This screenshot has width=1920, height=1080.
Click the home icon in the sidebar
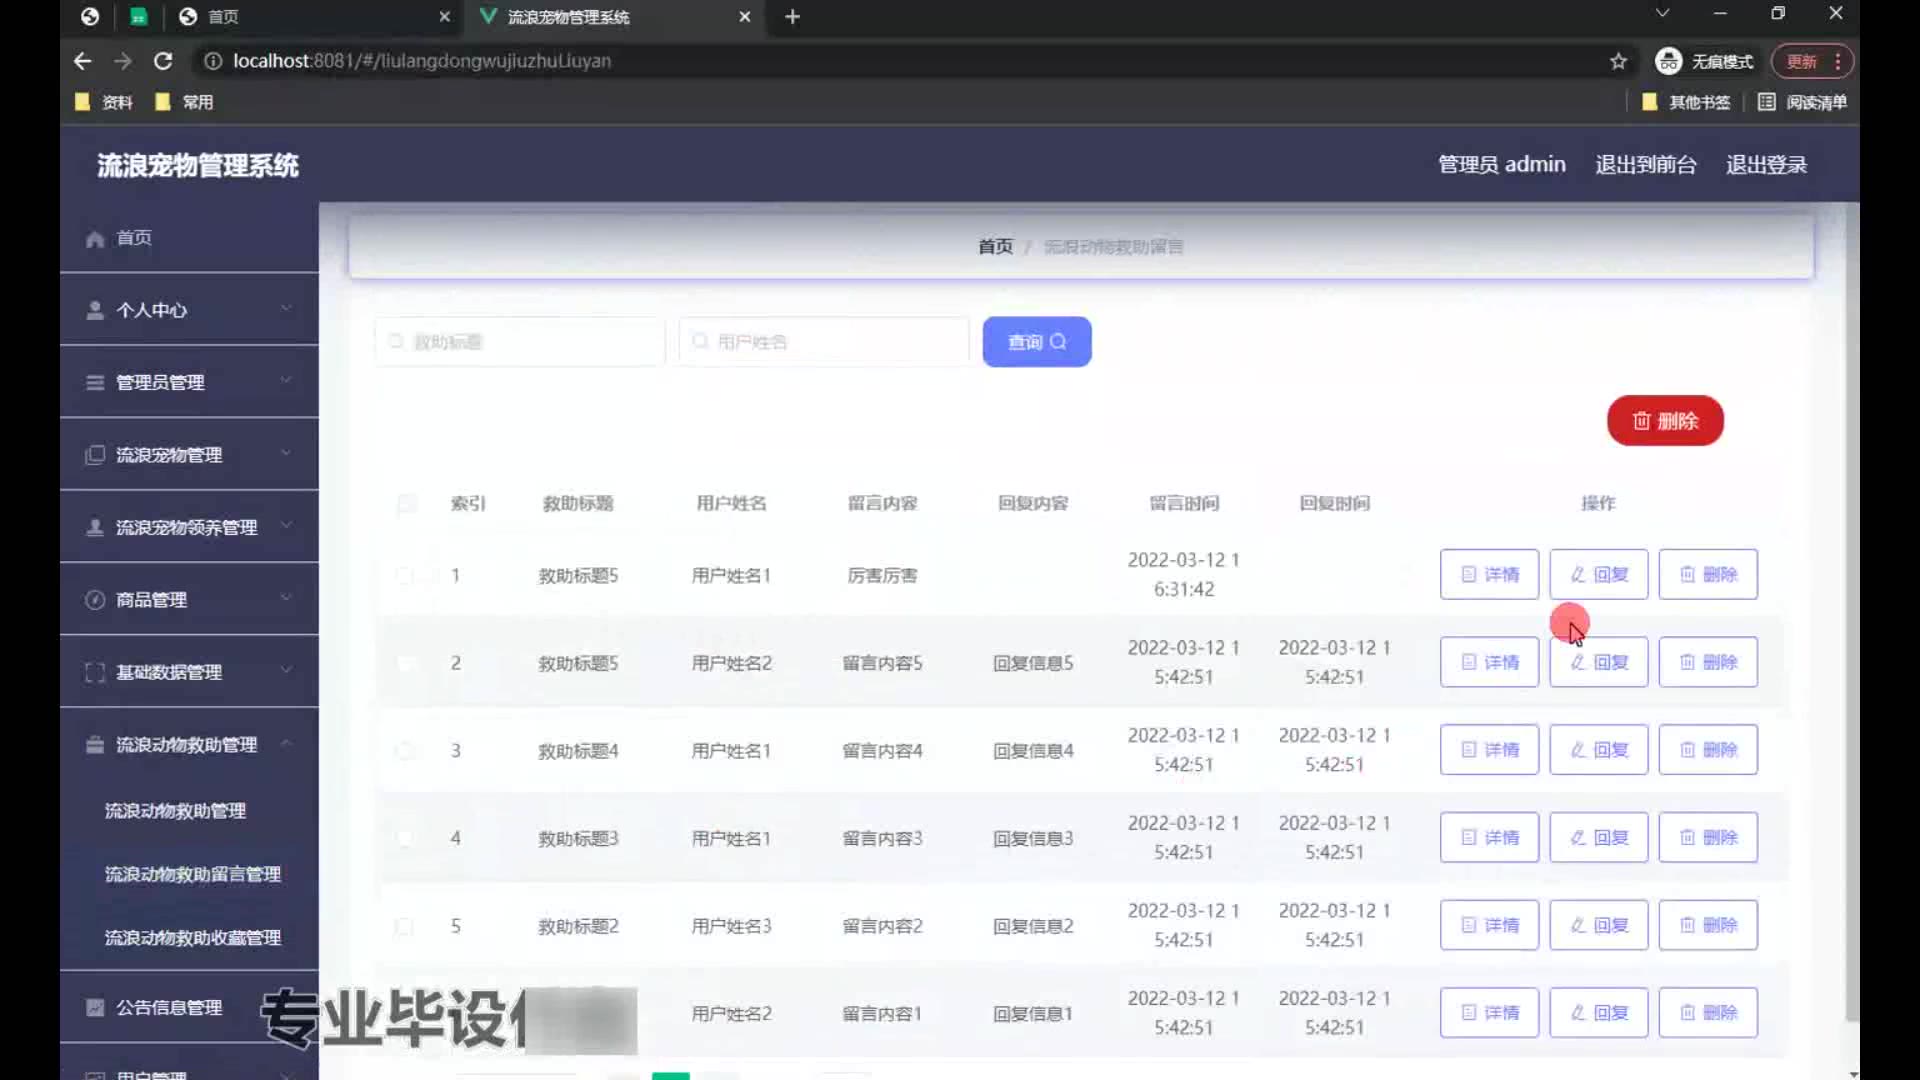95,239
